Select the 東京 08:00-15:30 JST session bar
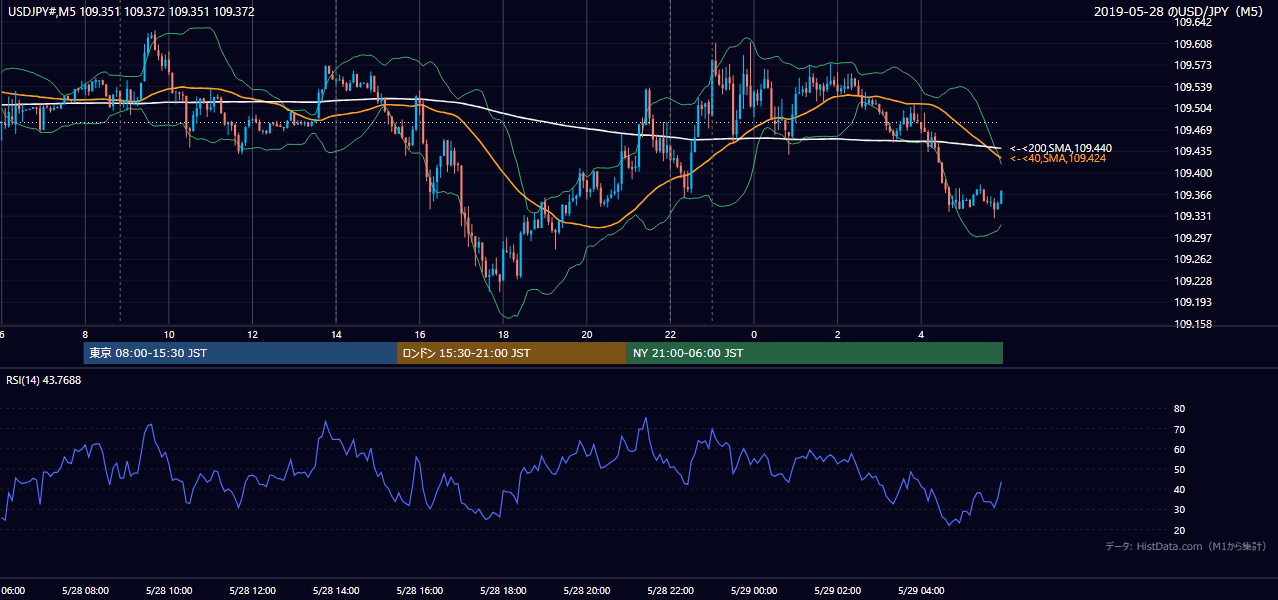 pos(240,353)
